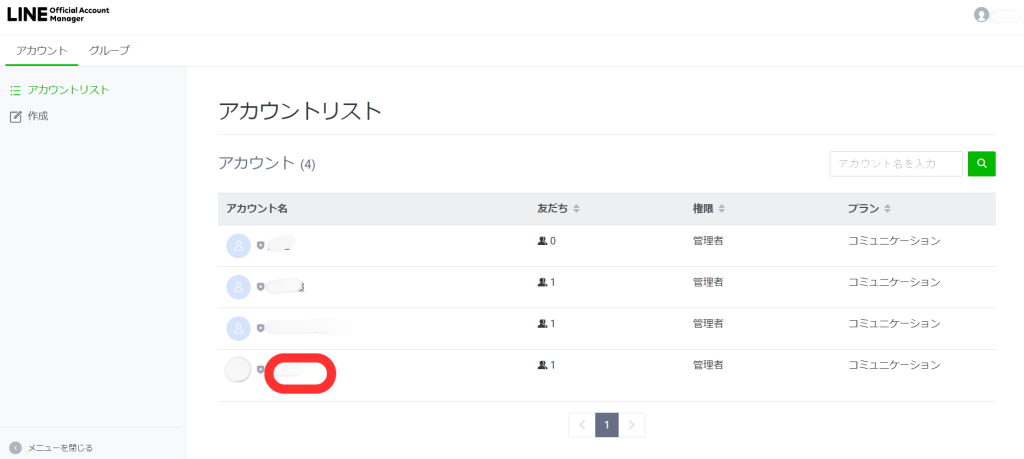Open 作成 in the sidebar
Viewport: 1024px width, 459px height.
point(38,116)
